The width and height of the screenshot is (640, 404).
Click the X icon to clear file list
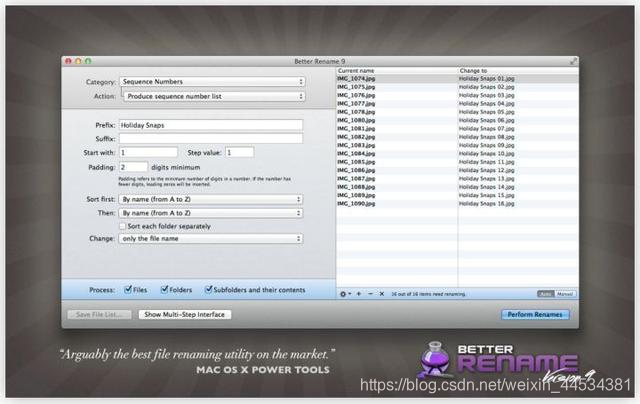pos(382,294)
